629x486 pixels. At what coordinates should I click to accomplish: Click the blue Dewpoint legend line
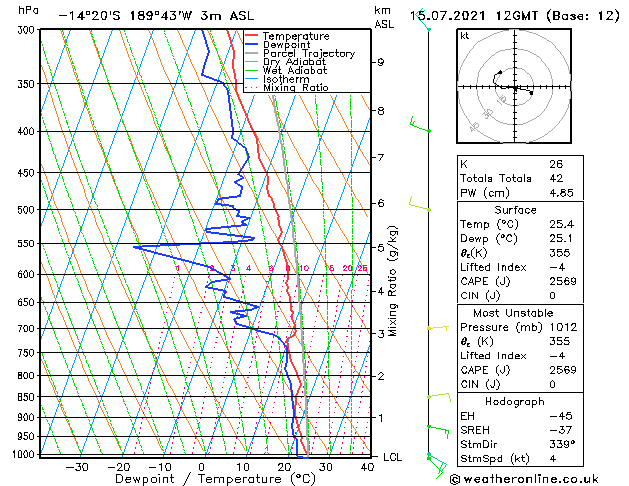(x=252, y=45)
